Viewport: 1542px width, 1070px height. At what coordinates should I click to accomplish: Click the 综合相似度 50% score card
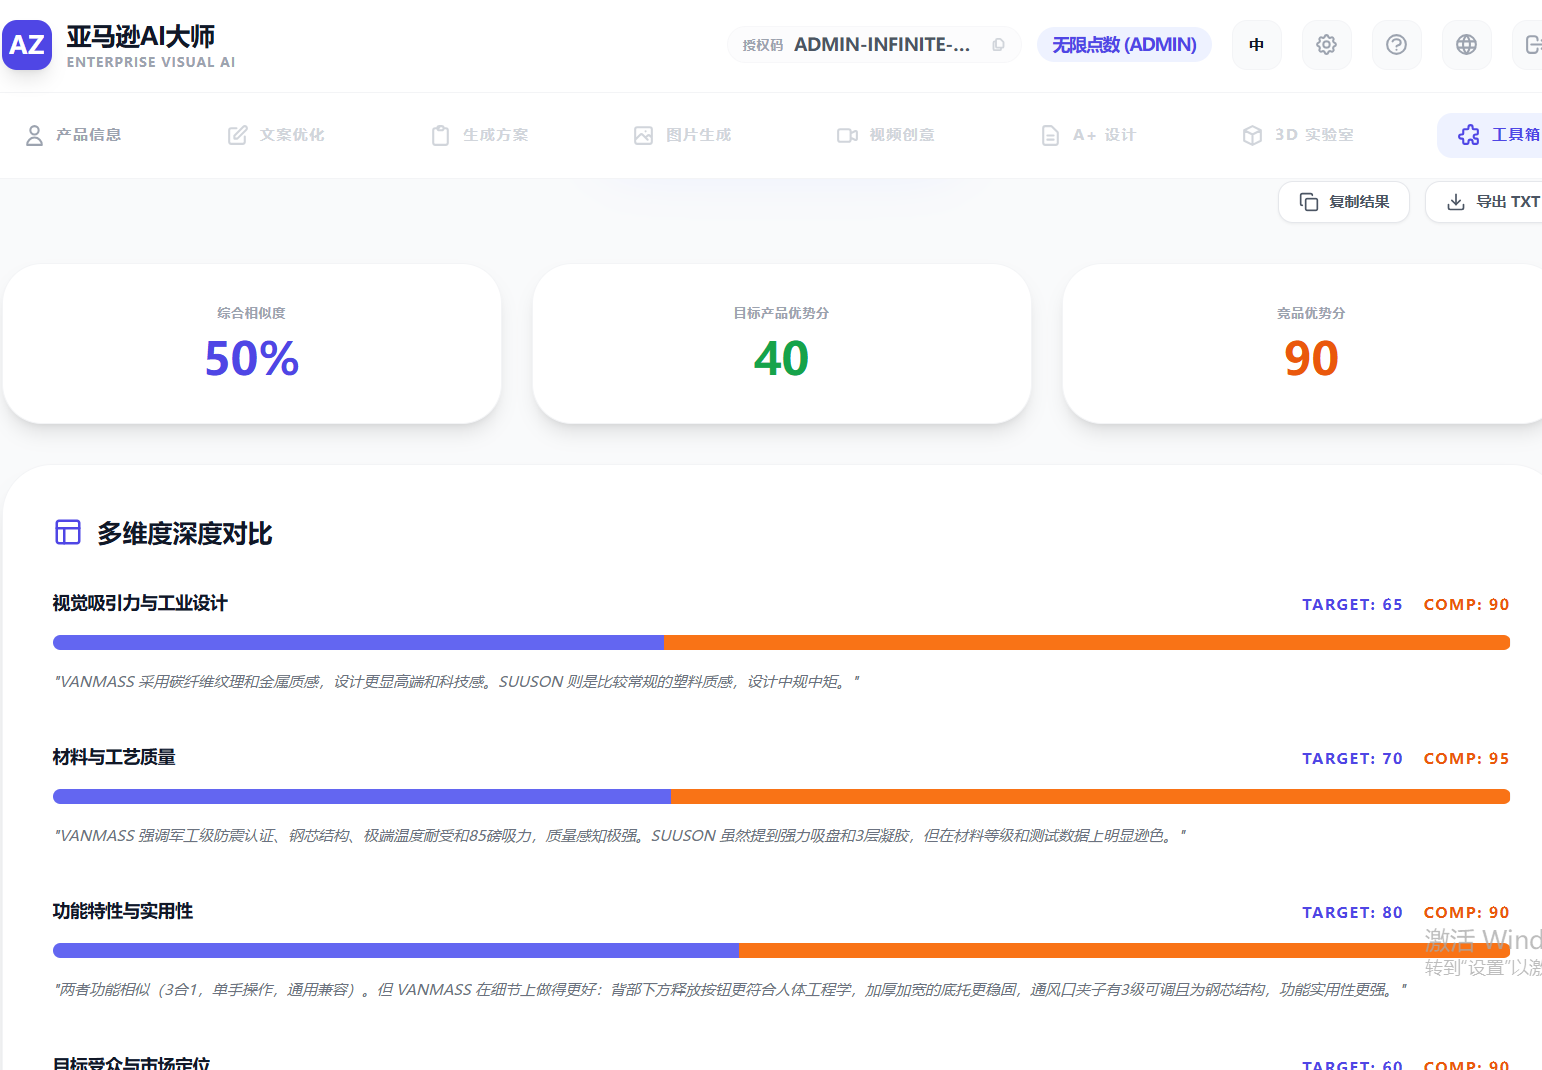pyautogui.click(x=252, y=344)
